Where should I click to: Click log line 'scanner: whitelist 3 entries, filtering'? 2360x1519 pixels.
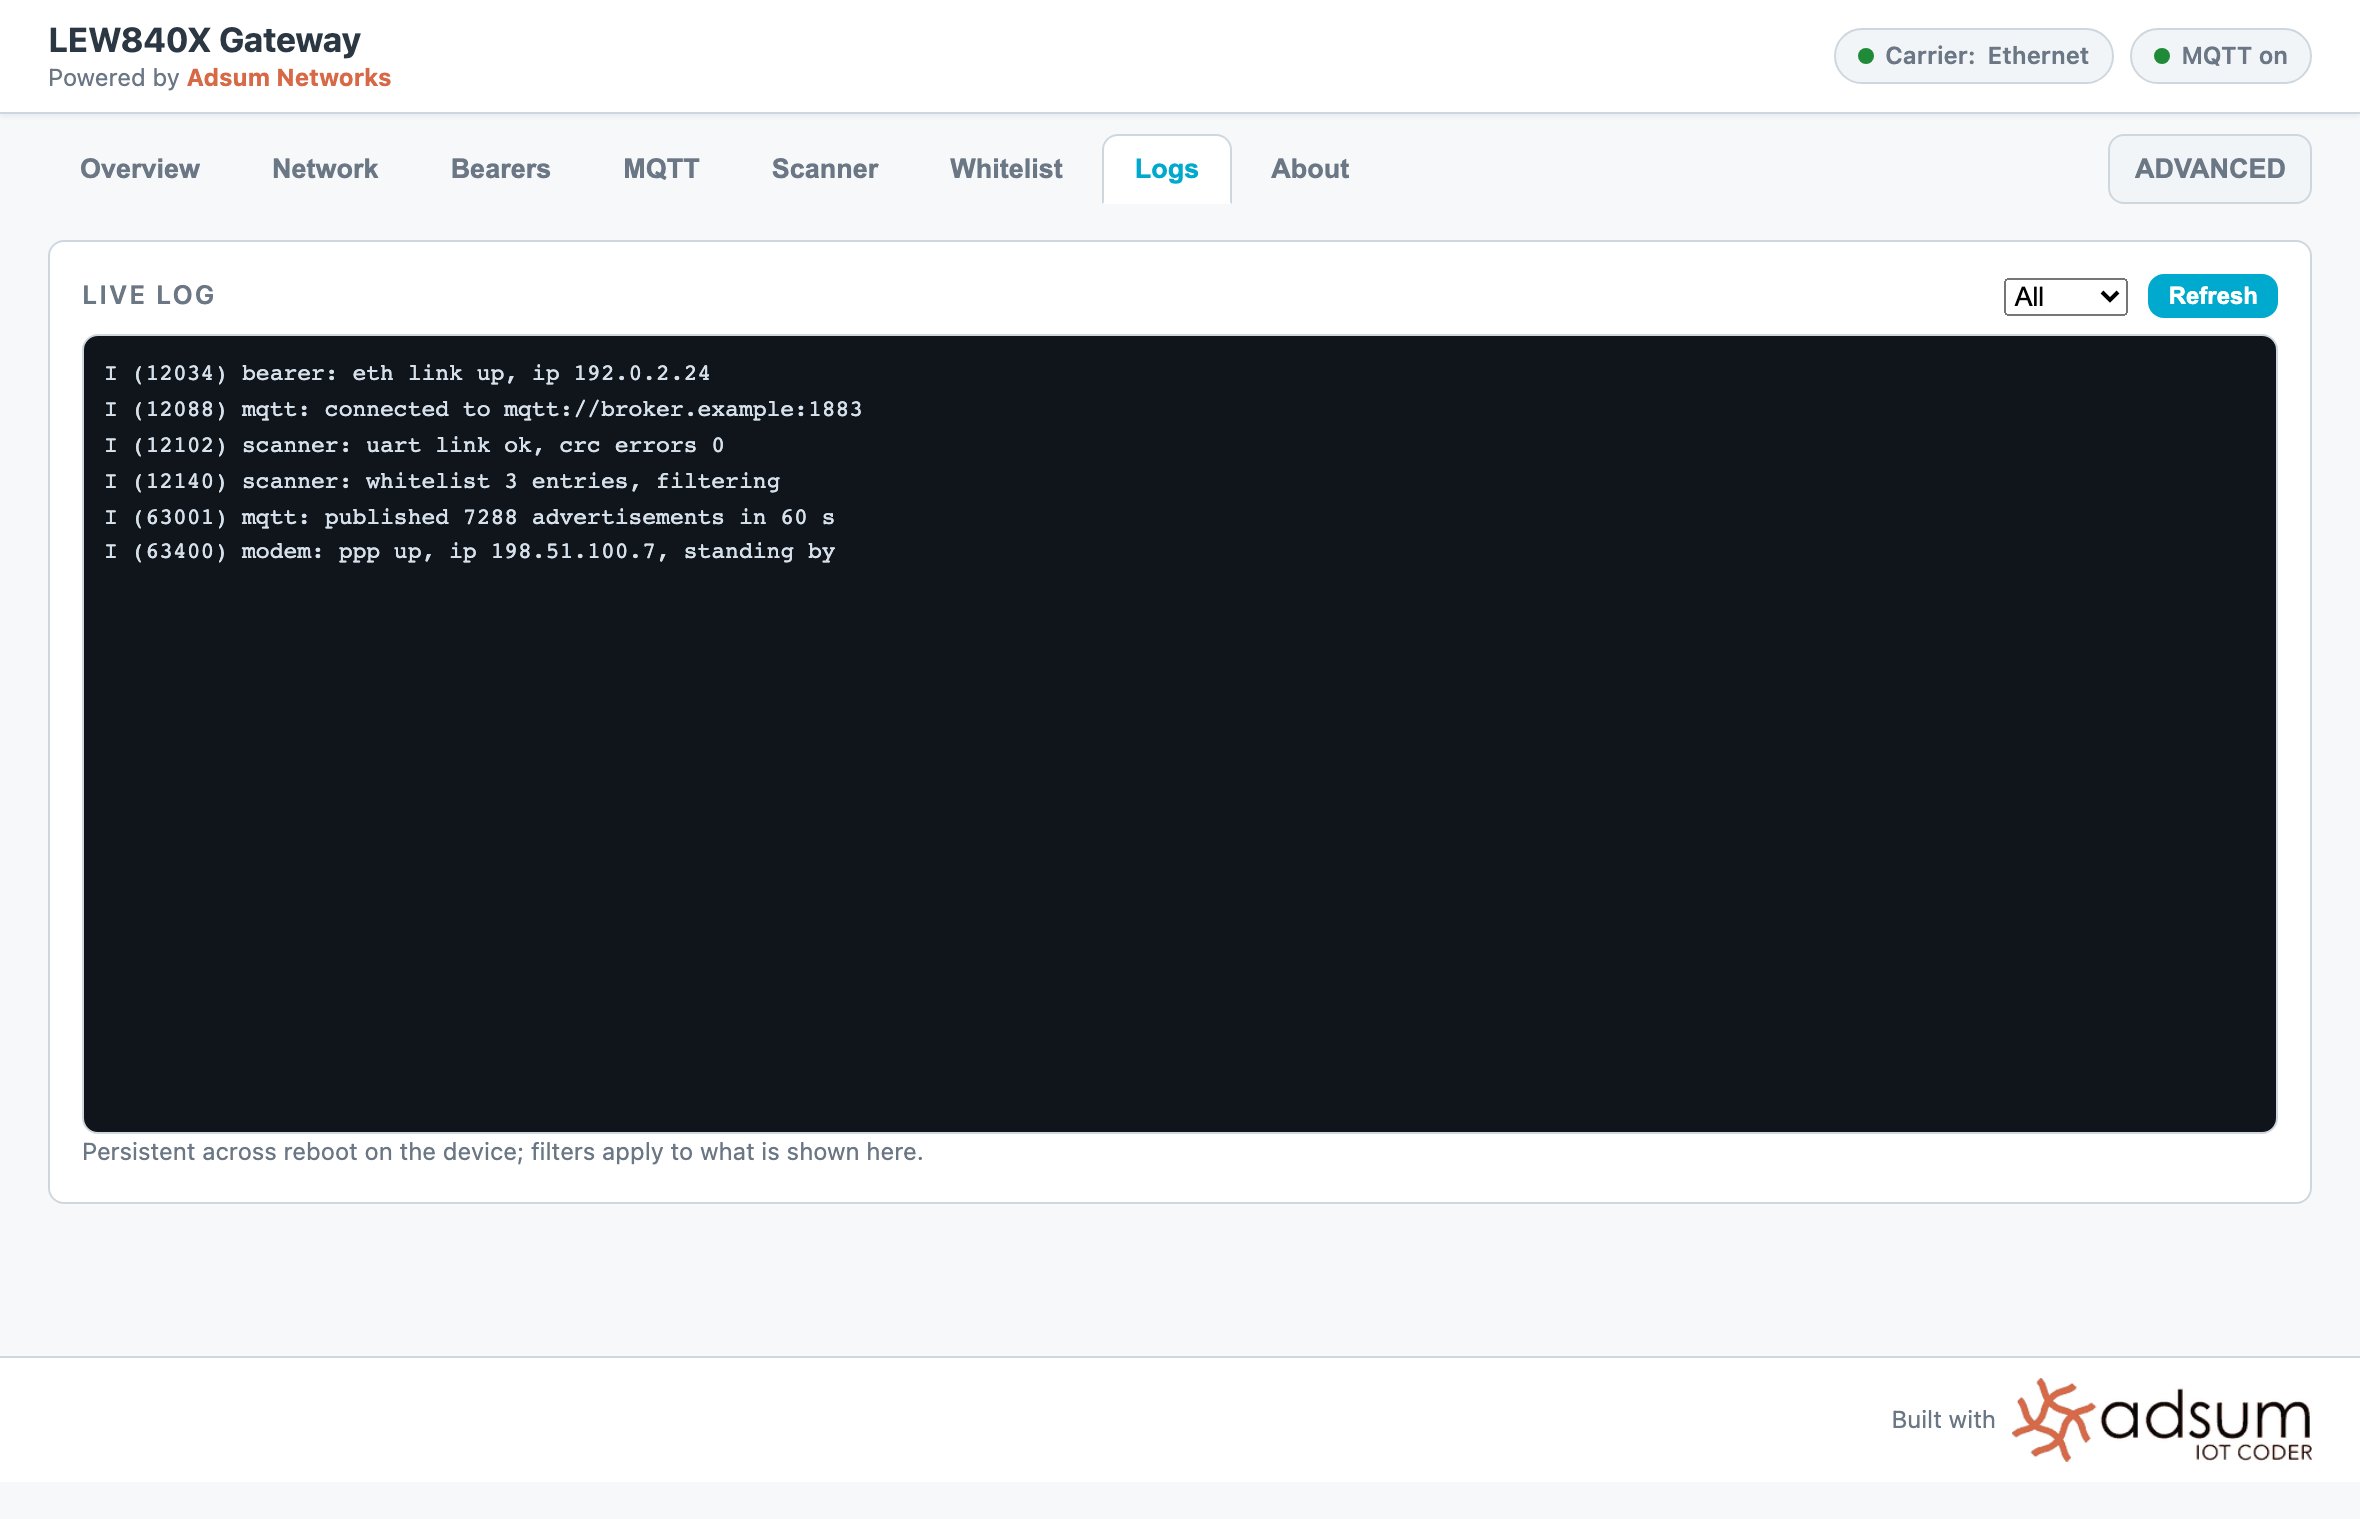click(x=442, y=481)
